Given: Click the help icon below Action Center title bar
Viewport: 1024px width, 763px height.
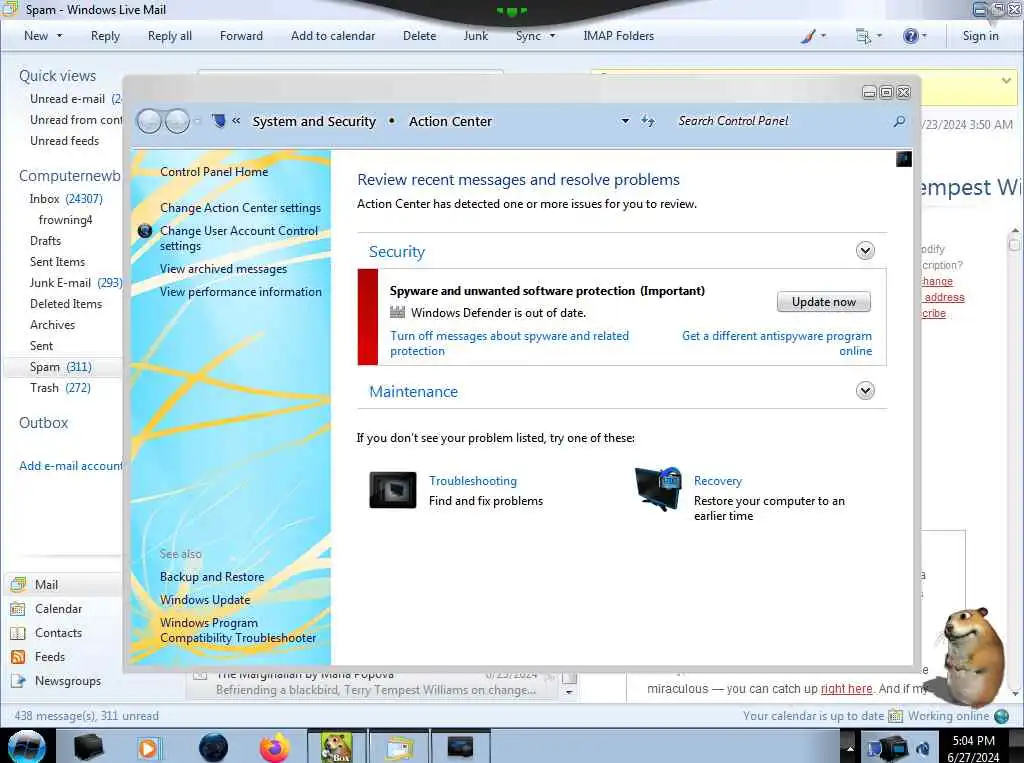Looking at the screenshot, I should click(904, 159).
